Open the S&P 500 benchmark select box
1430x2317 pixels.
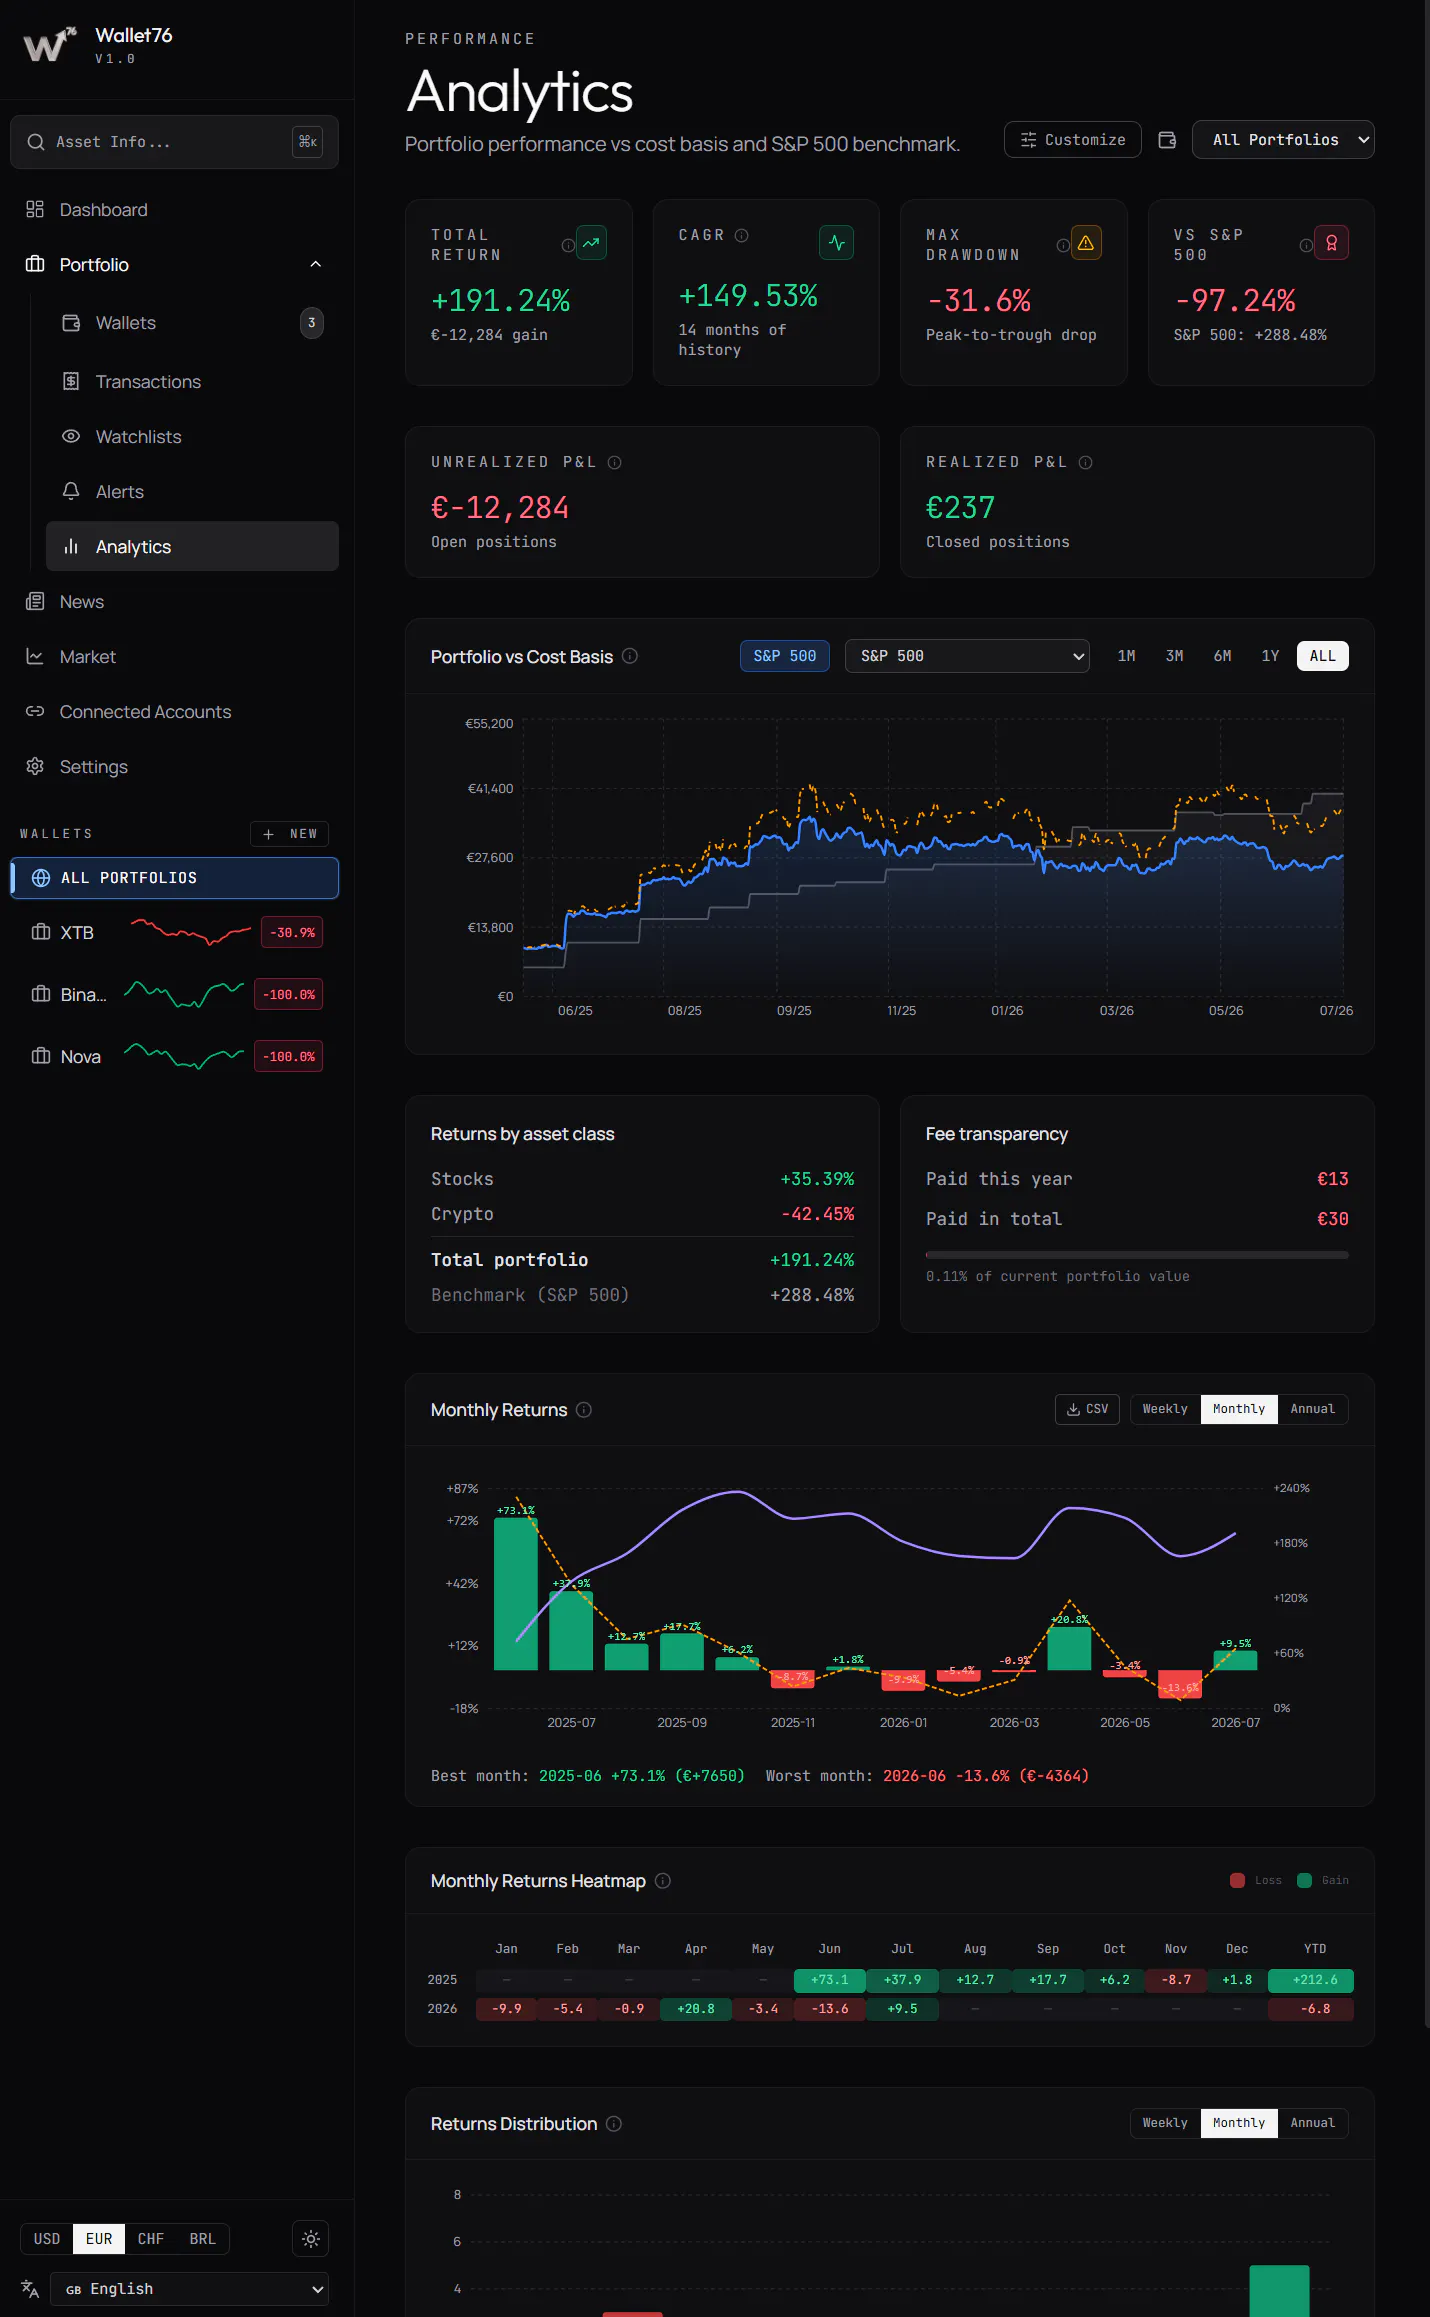pyautogui.click(x=967, y=656)
